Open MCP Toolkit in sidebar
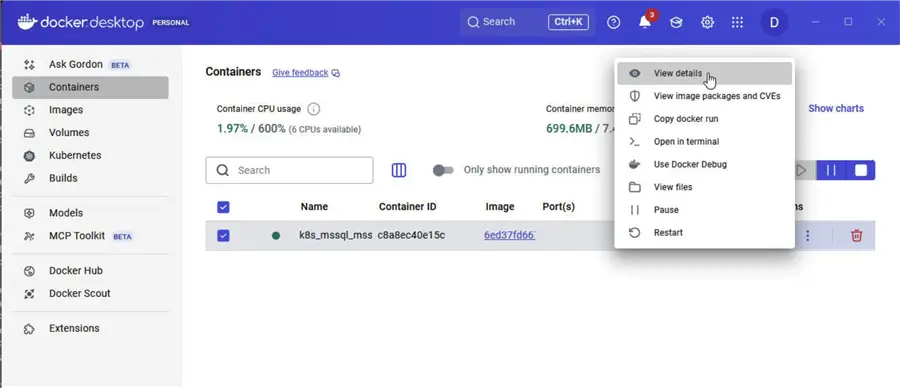 coord(90,236)
